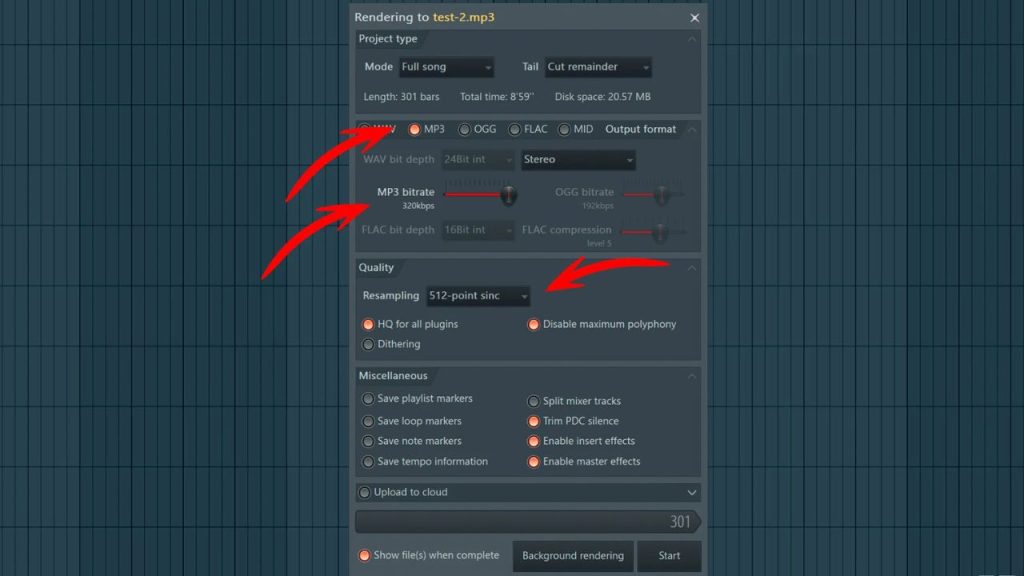Click the Start button to render
Viewport: 1024px width, 576px height.
[669, 556]
